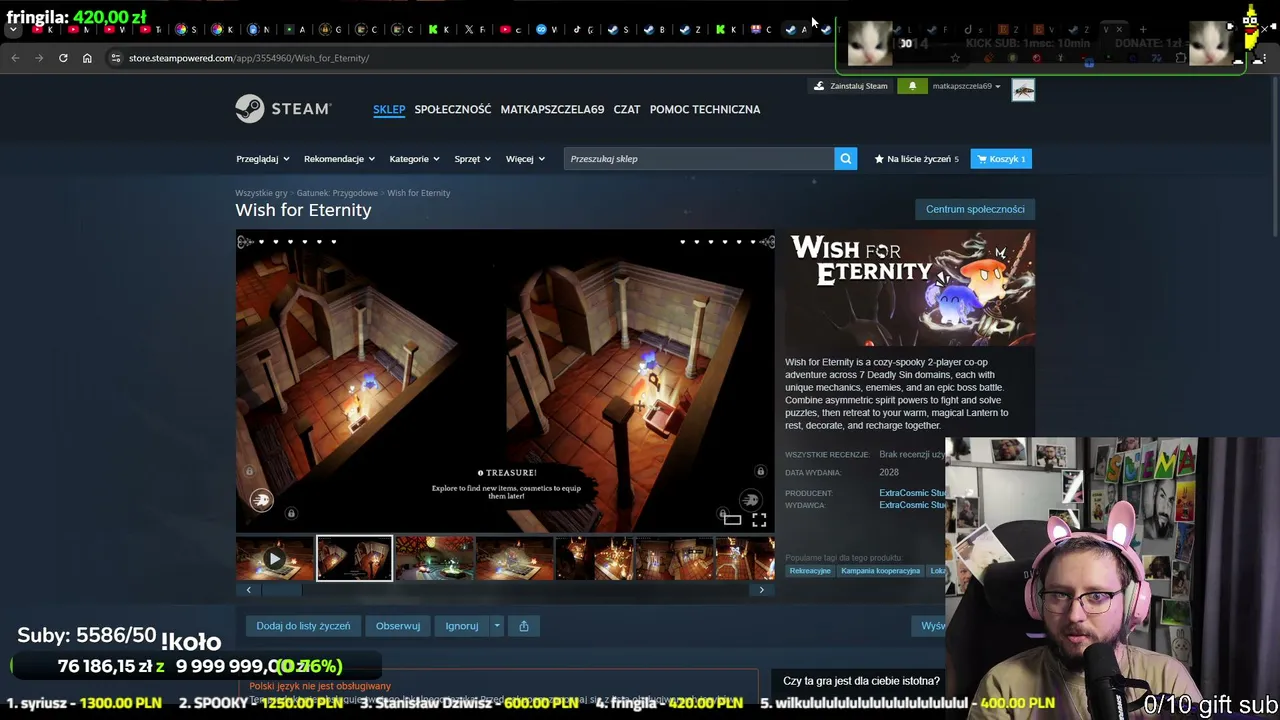
Task: Open the tab search dropdown arrow
Action: 13,30
